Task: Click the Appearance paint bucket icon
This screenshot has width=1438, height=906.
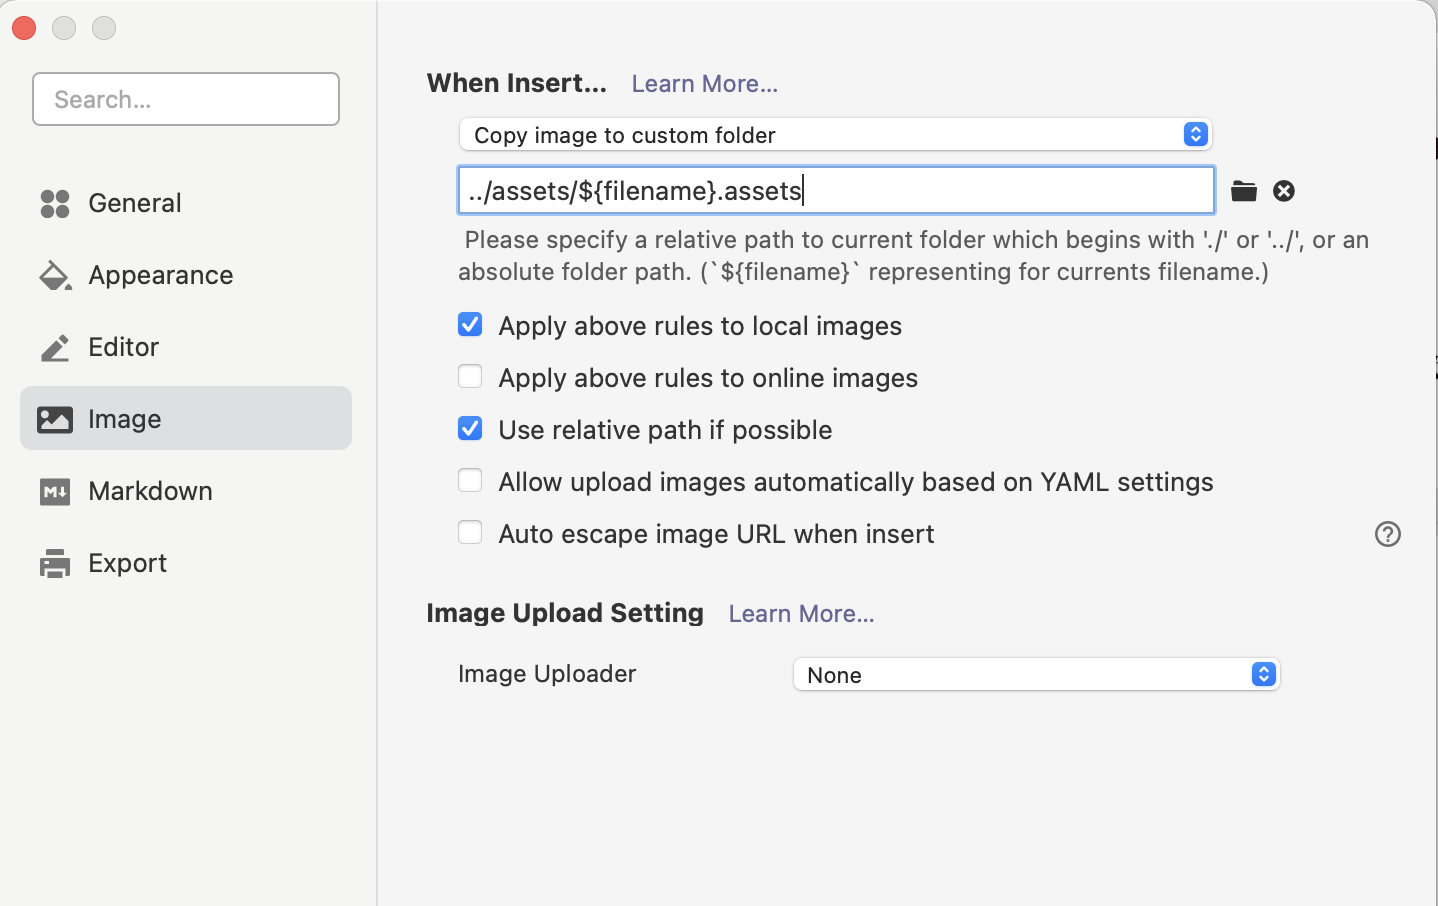Action: tap(55, 275)
